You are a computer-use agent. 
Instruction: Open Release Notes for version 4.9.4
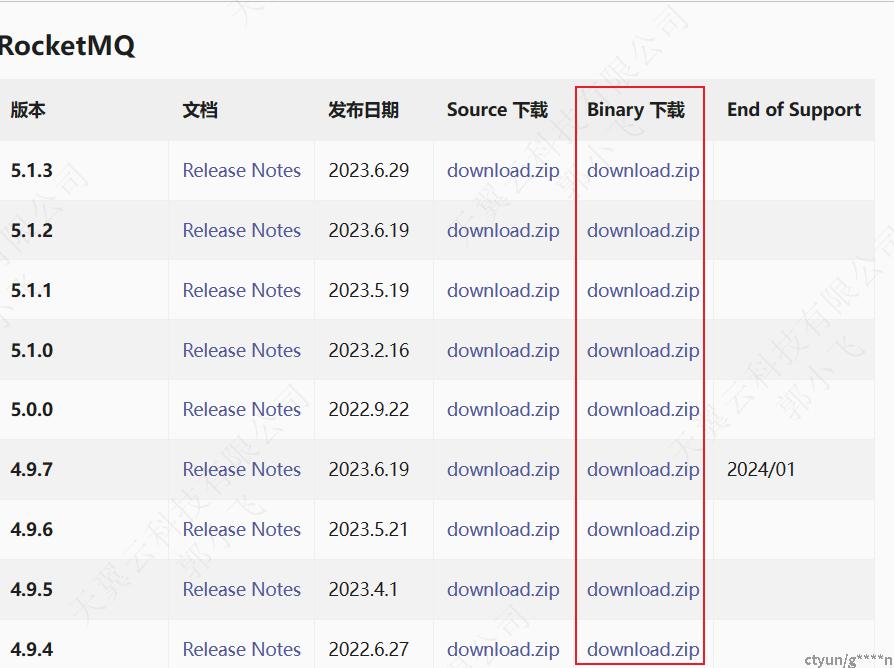(x=242, y=649)
